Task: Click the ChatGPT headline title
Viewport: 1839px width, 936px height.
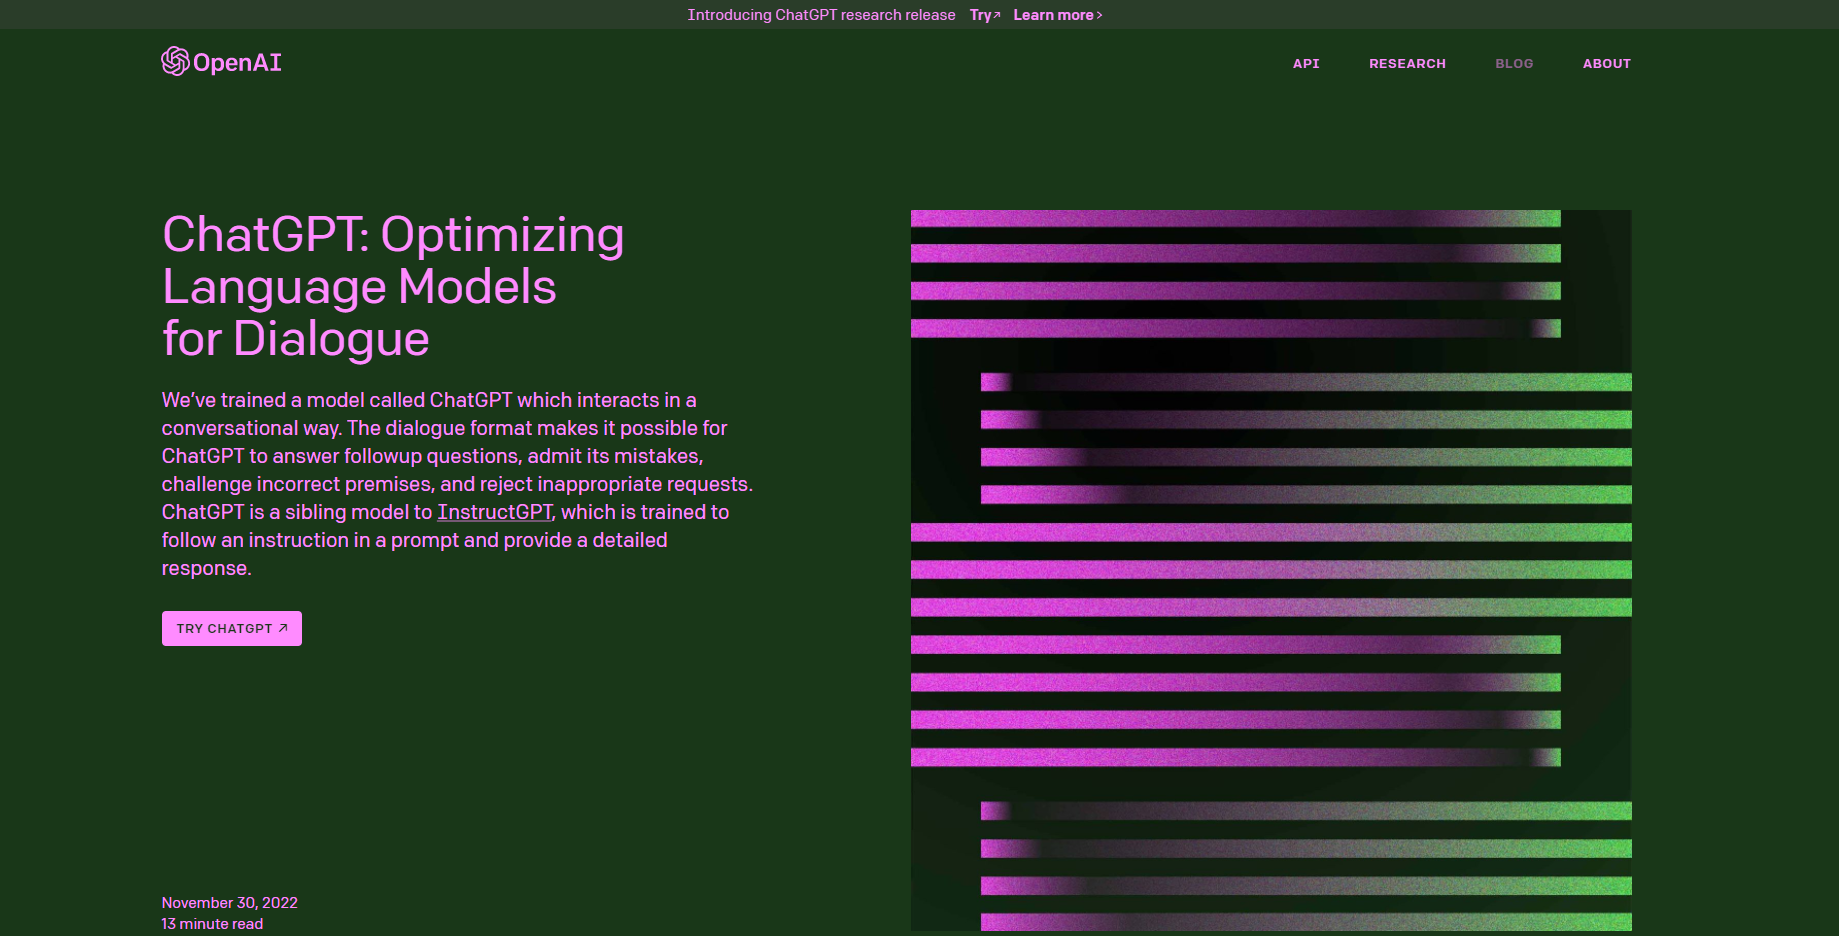Action: tap(393, 287)
